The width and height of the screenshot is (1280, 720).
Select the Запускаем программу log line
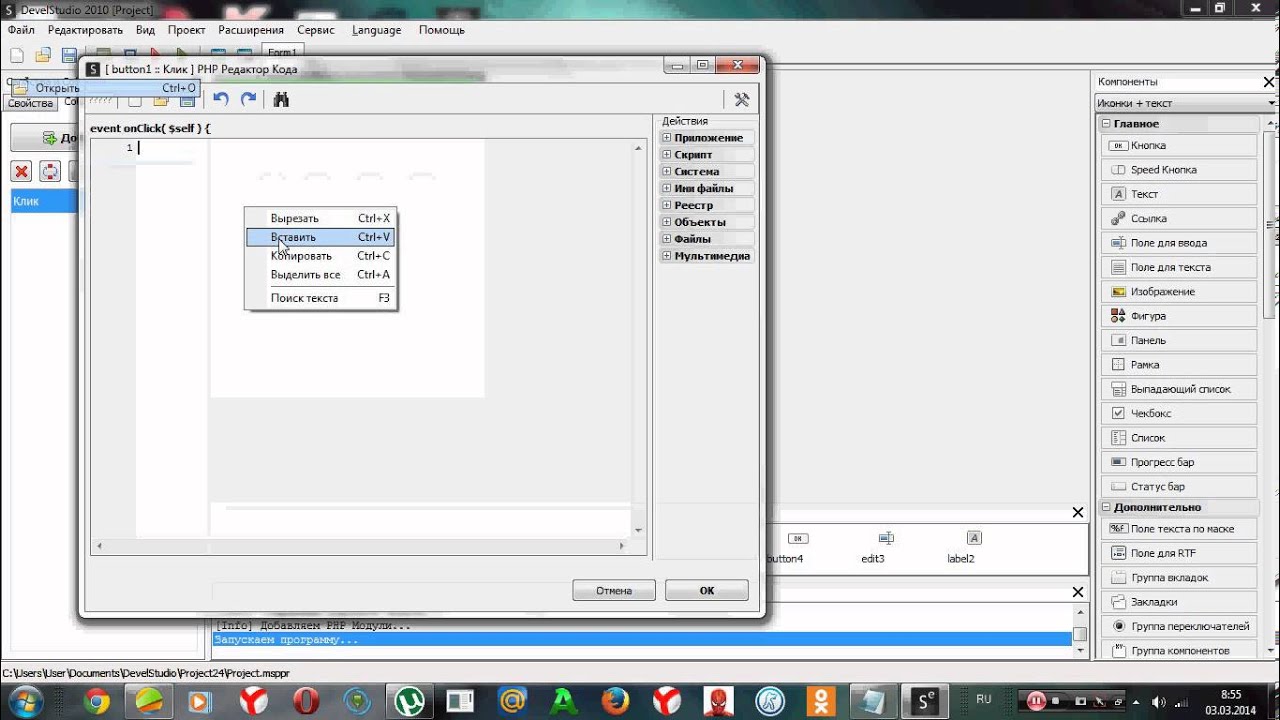[642, 640]
